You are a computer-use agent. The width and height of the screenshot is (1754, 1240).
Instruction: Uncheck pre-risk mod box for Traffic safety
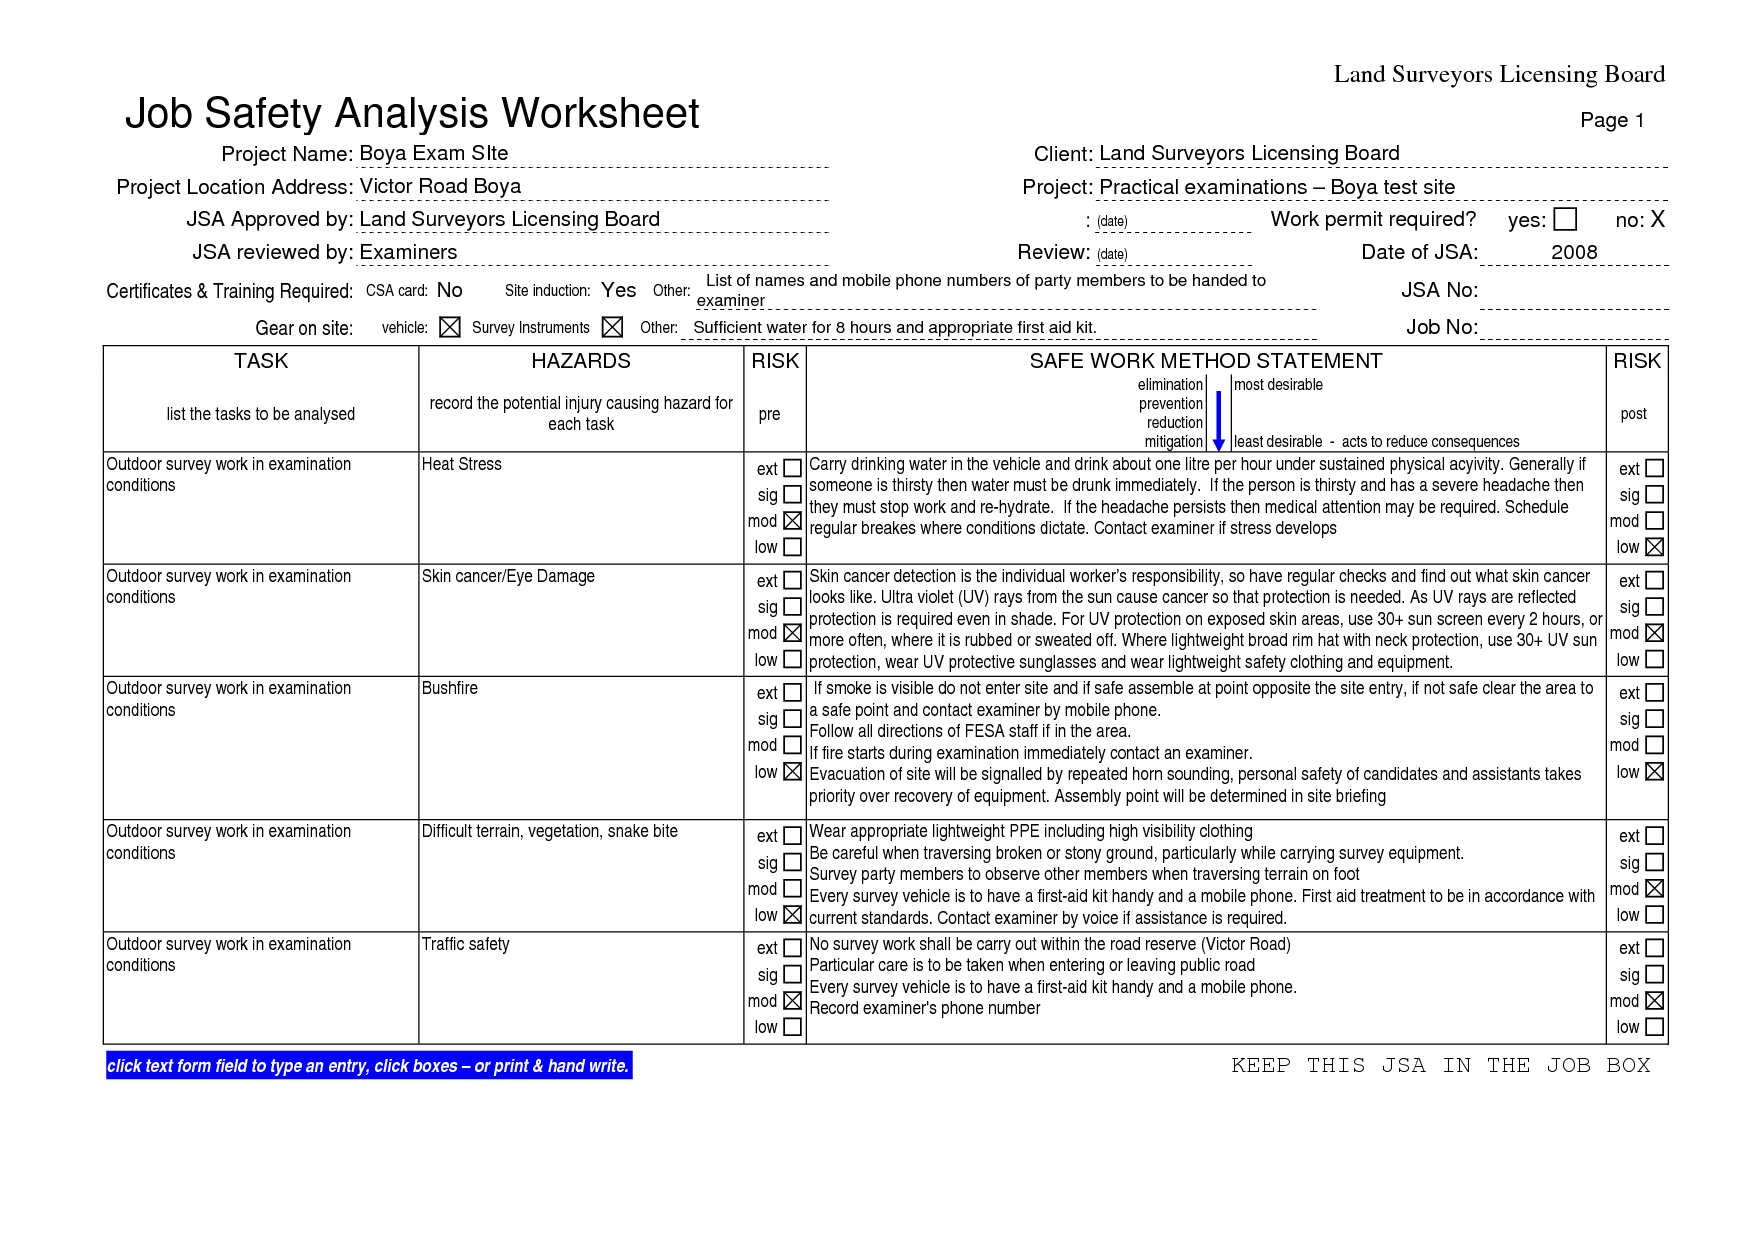pos(793,1001)
